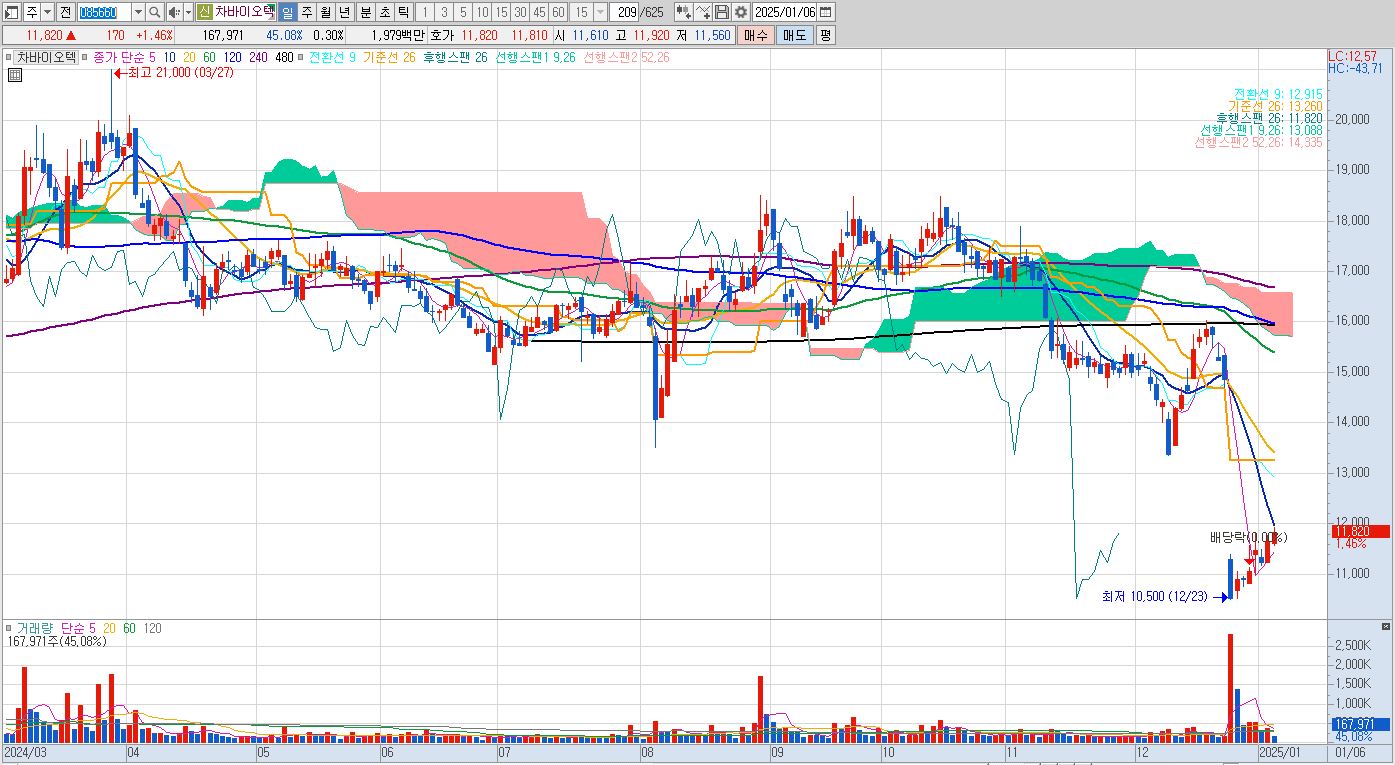Click the candle compress/expand chart icon
Image resolution: width=1395 pixels, height=765 pixels.
[x=683, y=12]
